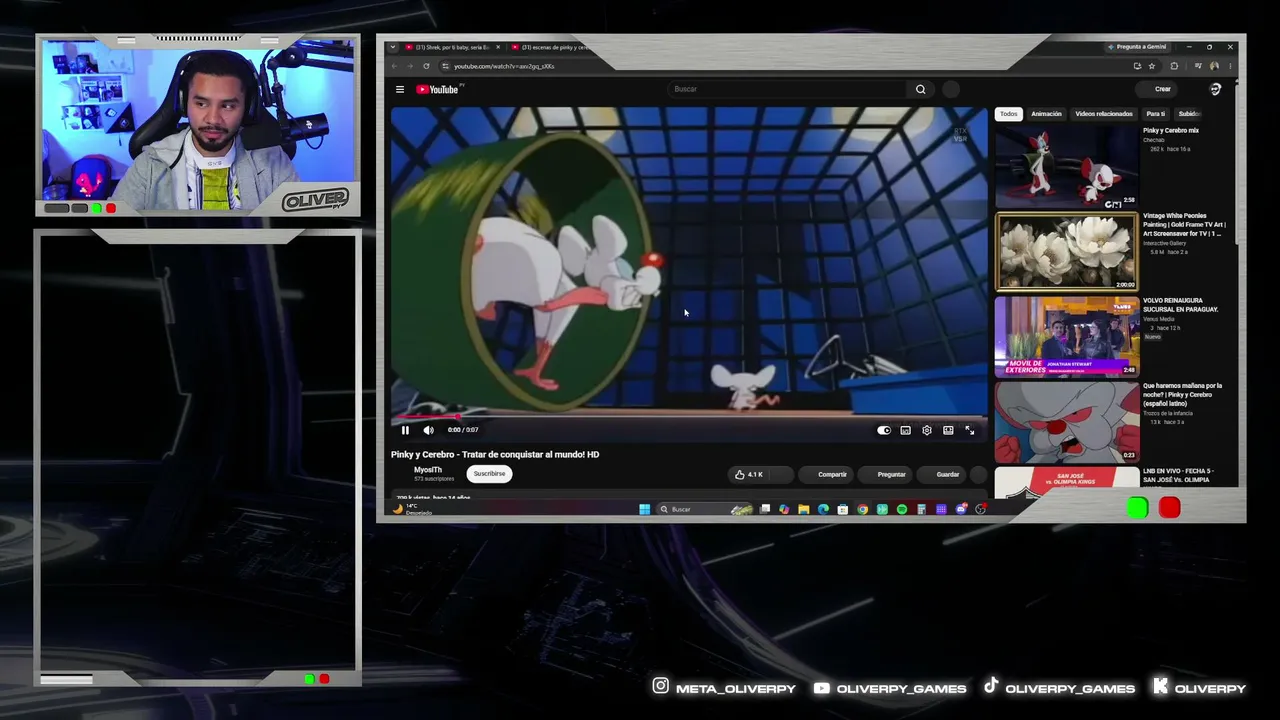Click the Preguntar a Gemini button
This screenshot has width=1280, height=720.
(x=1137, y=47)
